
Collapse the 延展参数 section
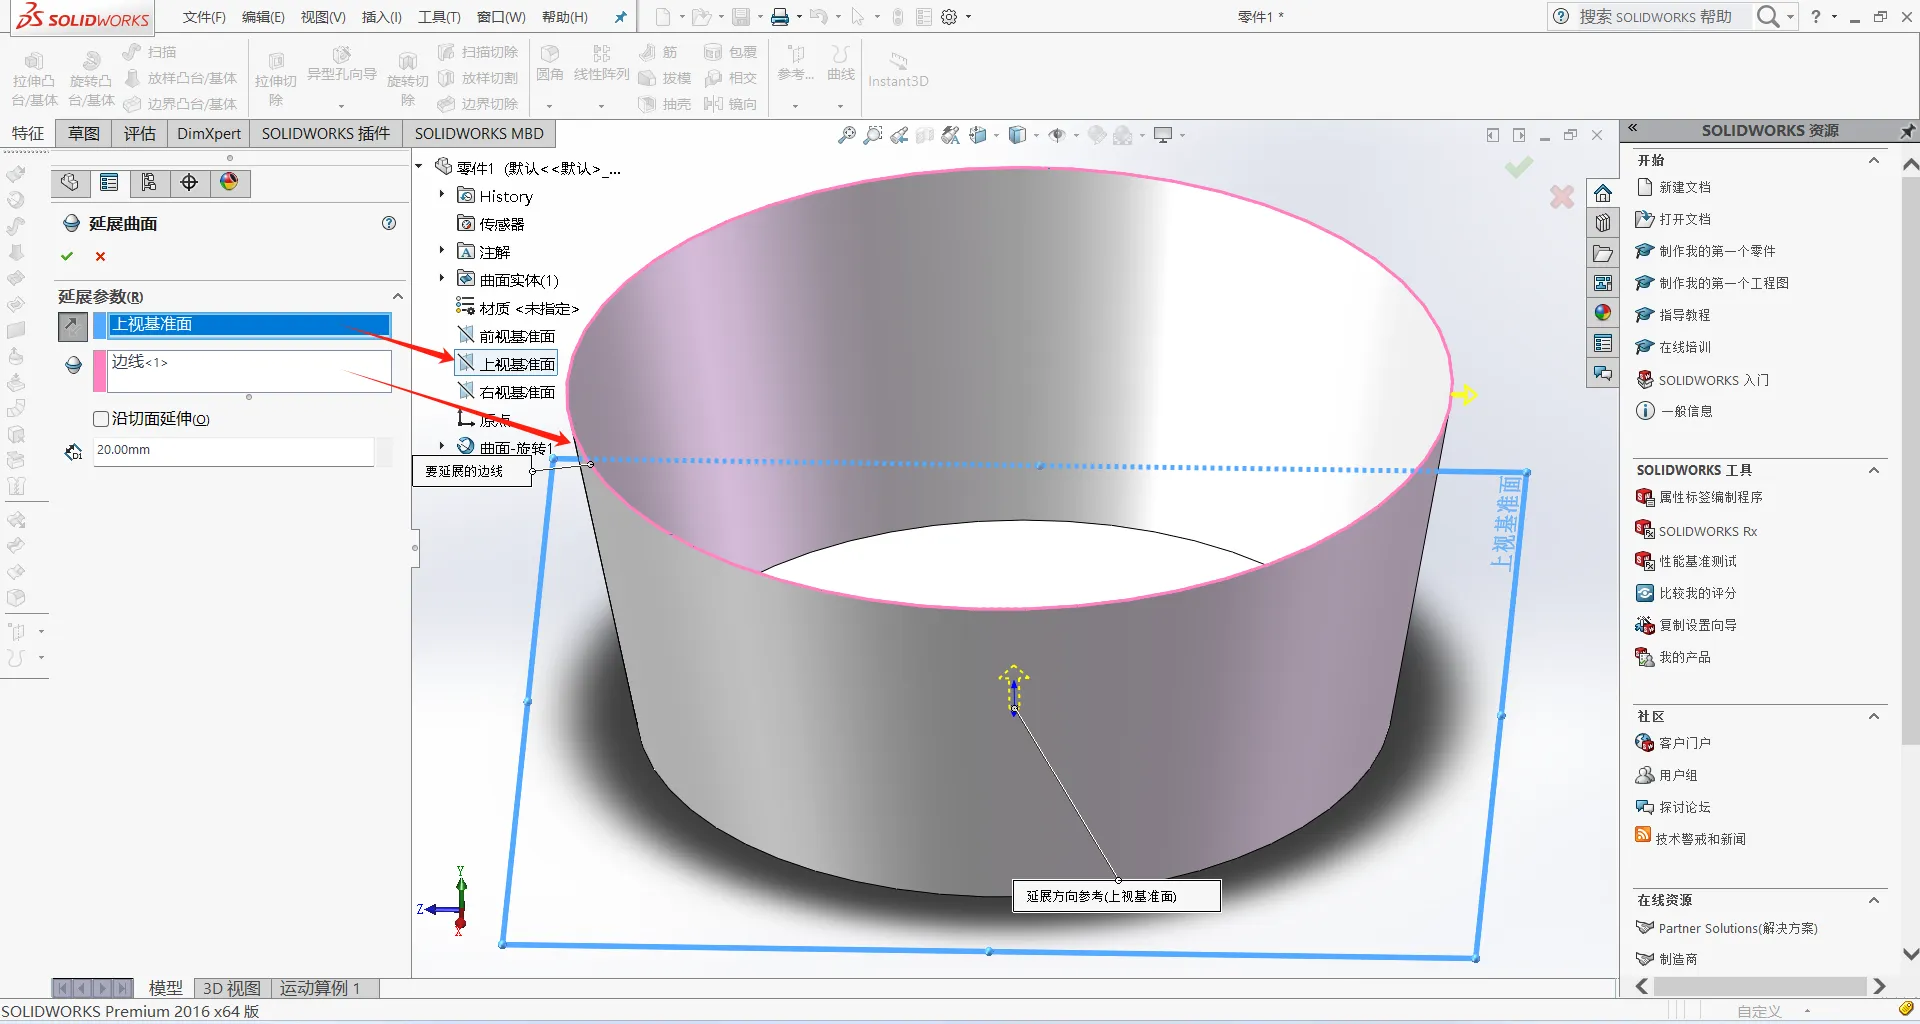pyautogui.click(x=397, y=296)
